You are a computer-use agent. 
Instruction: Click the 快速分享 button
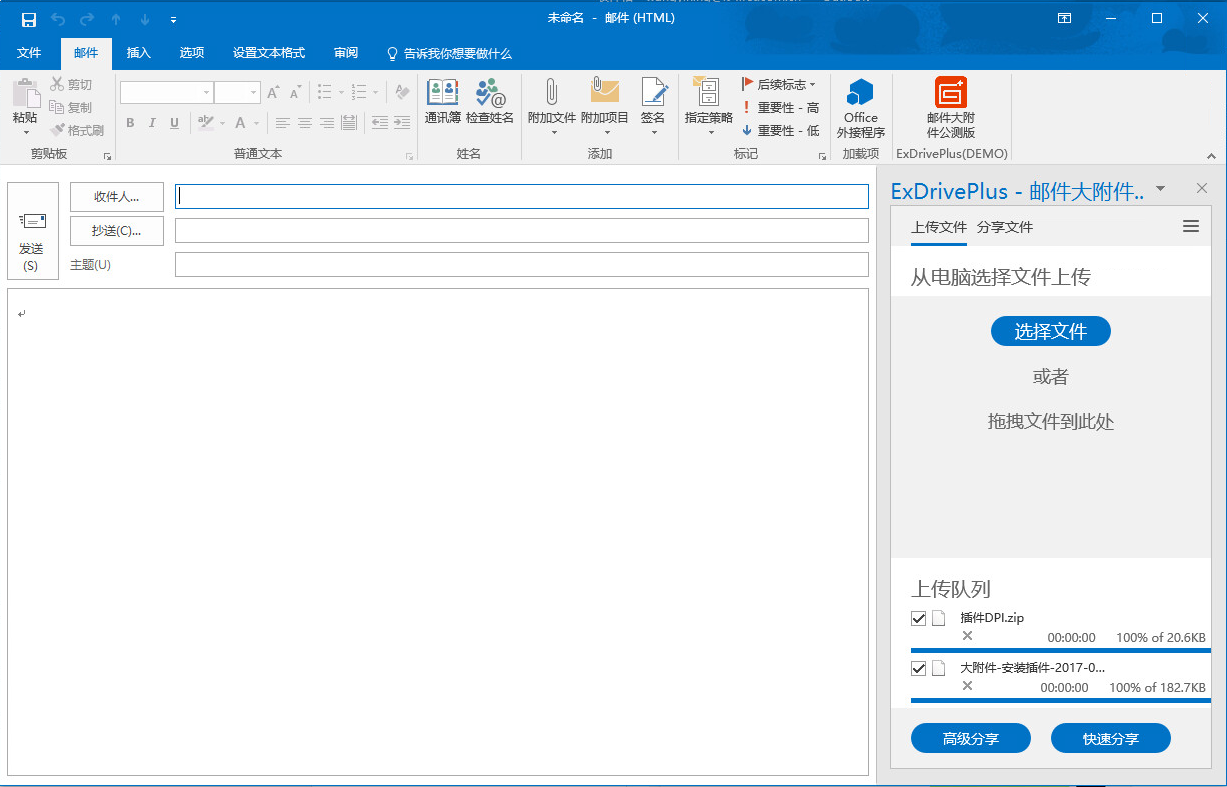point(1110,739)
